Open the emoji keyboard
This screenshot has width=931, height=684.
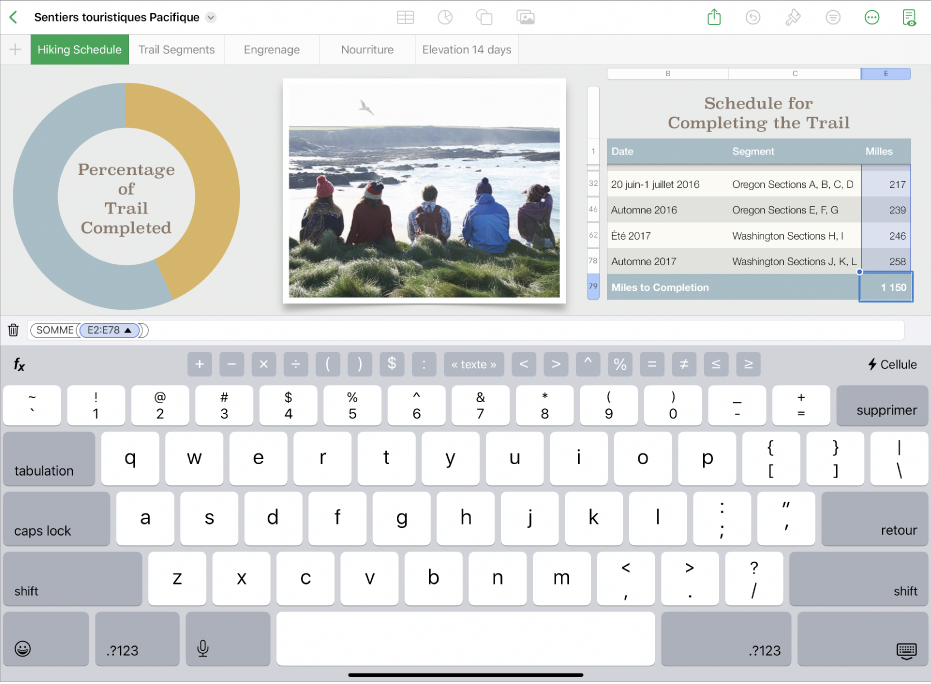[46, 639]
